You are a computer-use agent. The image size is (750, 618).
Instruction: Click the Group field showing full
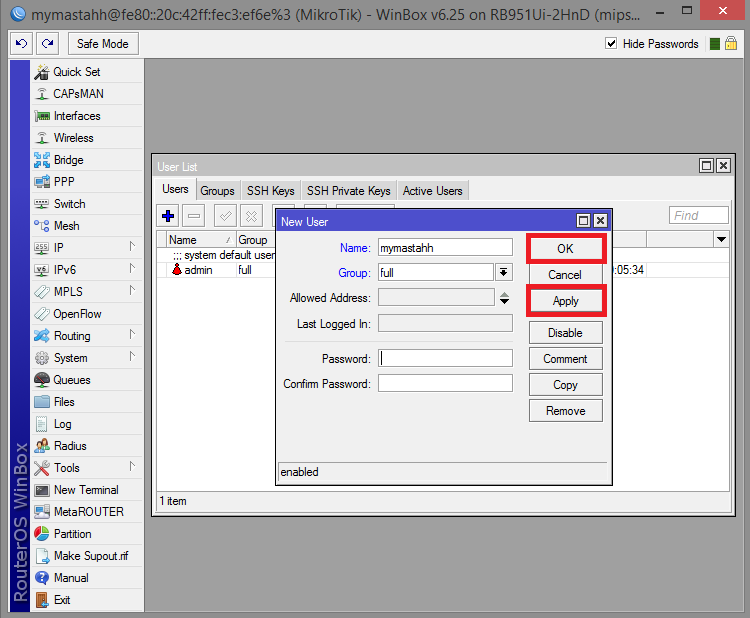click(436, 273)
